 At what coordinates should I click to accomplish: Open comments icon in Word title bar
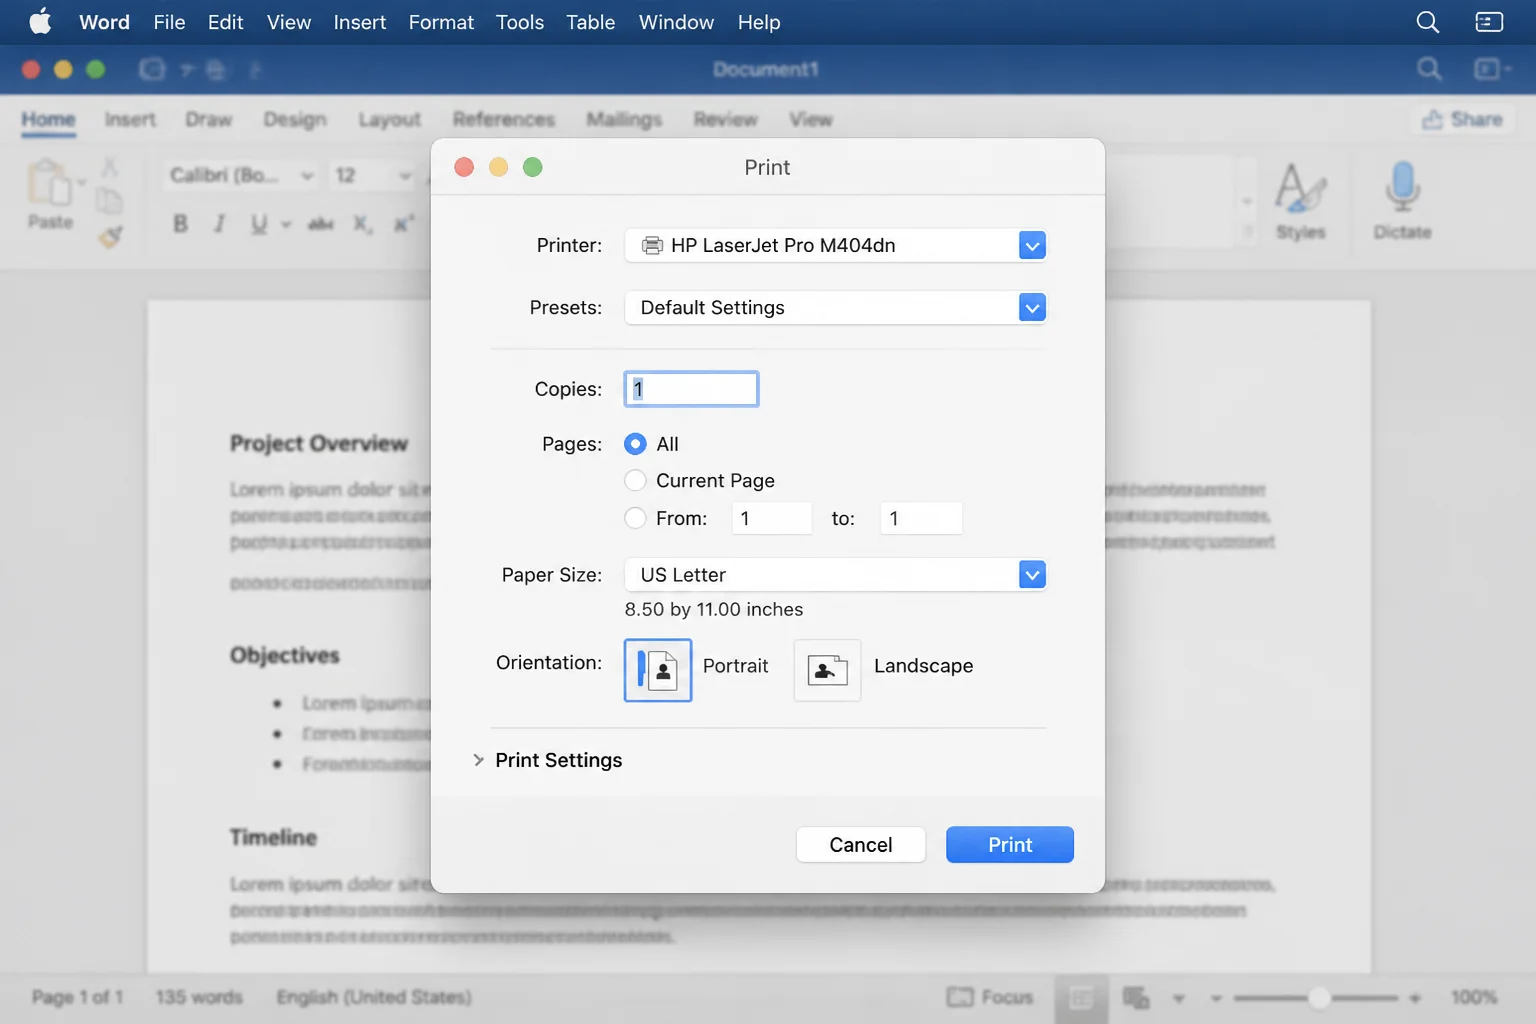tap(1488, 69)
